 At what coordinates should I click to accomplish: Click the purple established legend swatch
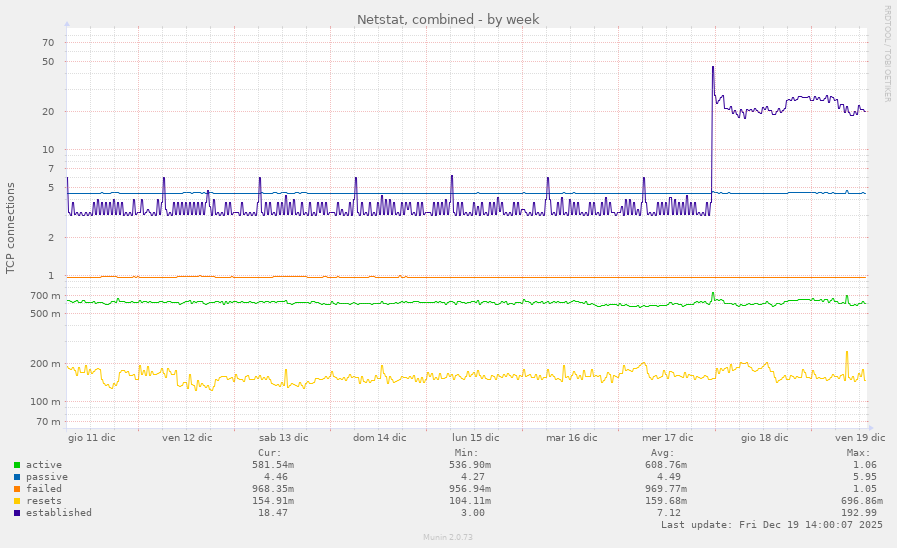click(x=17, y=513)
